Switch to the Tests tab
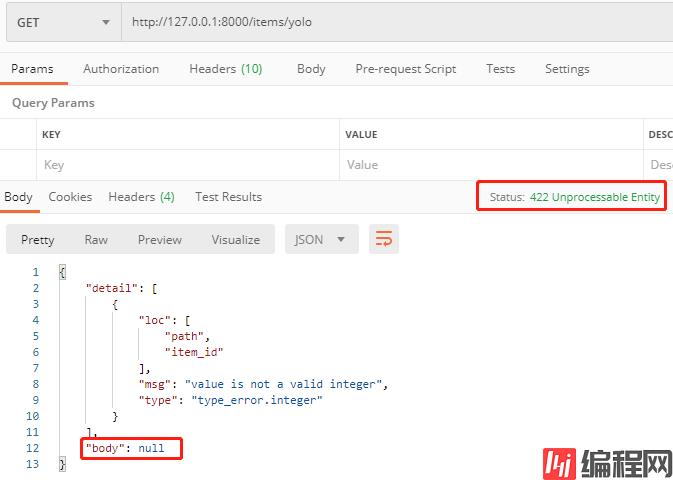This screenshot has height=480, width=673. tap(500, 69)
